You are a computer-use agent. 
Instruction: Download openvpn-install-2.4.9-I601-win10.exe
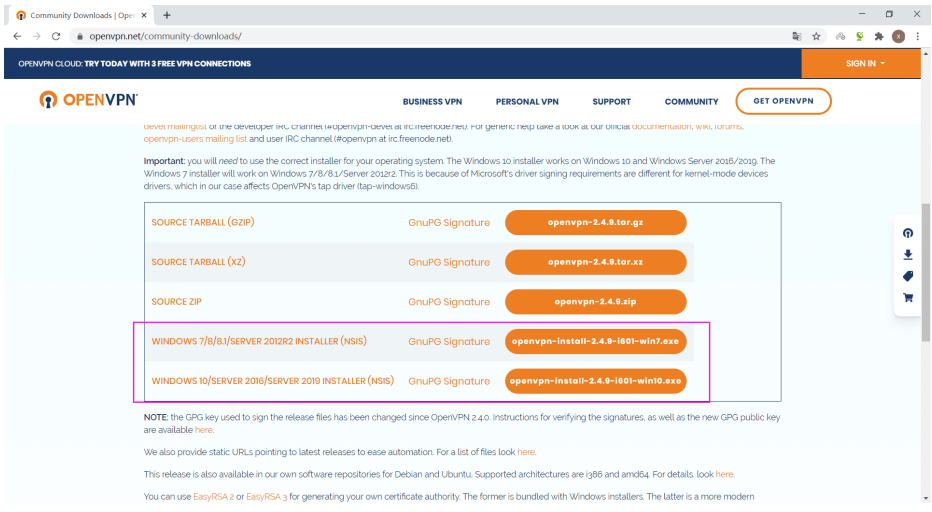coord(596,381)
